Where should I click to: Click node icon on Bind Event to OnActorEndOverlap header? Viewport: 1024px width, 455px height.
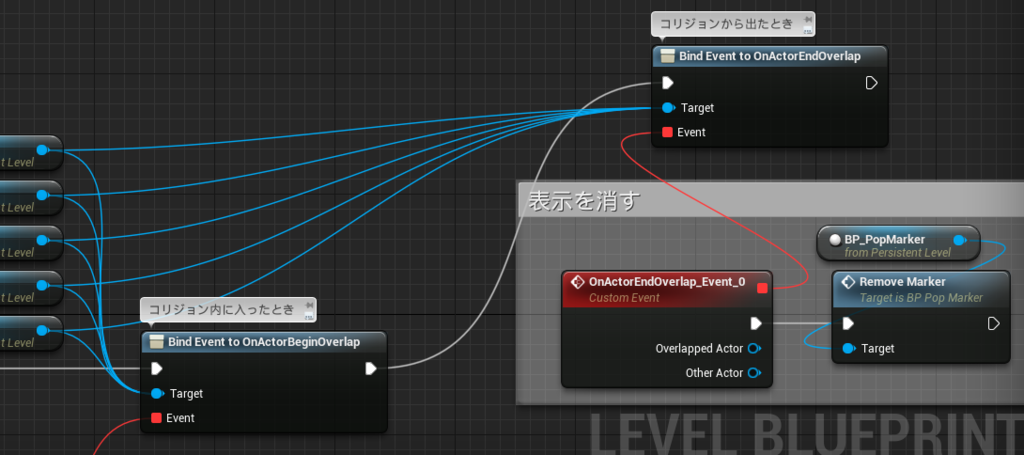click(x=668, y=57)
